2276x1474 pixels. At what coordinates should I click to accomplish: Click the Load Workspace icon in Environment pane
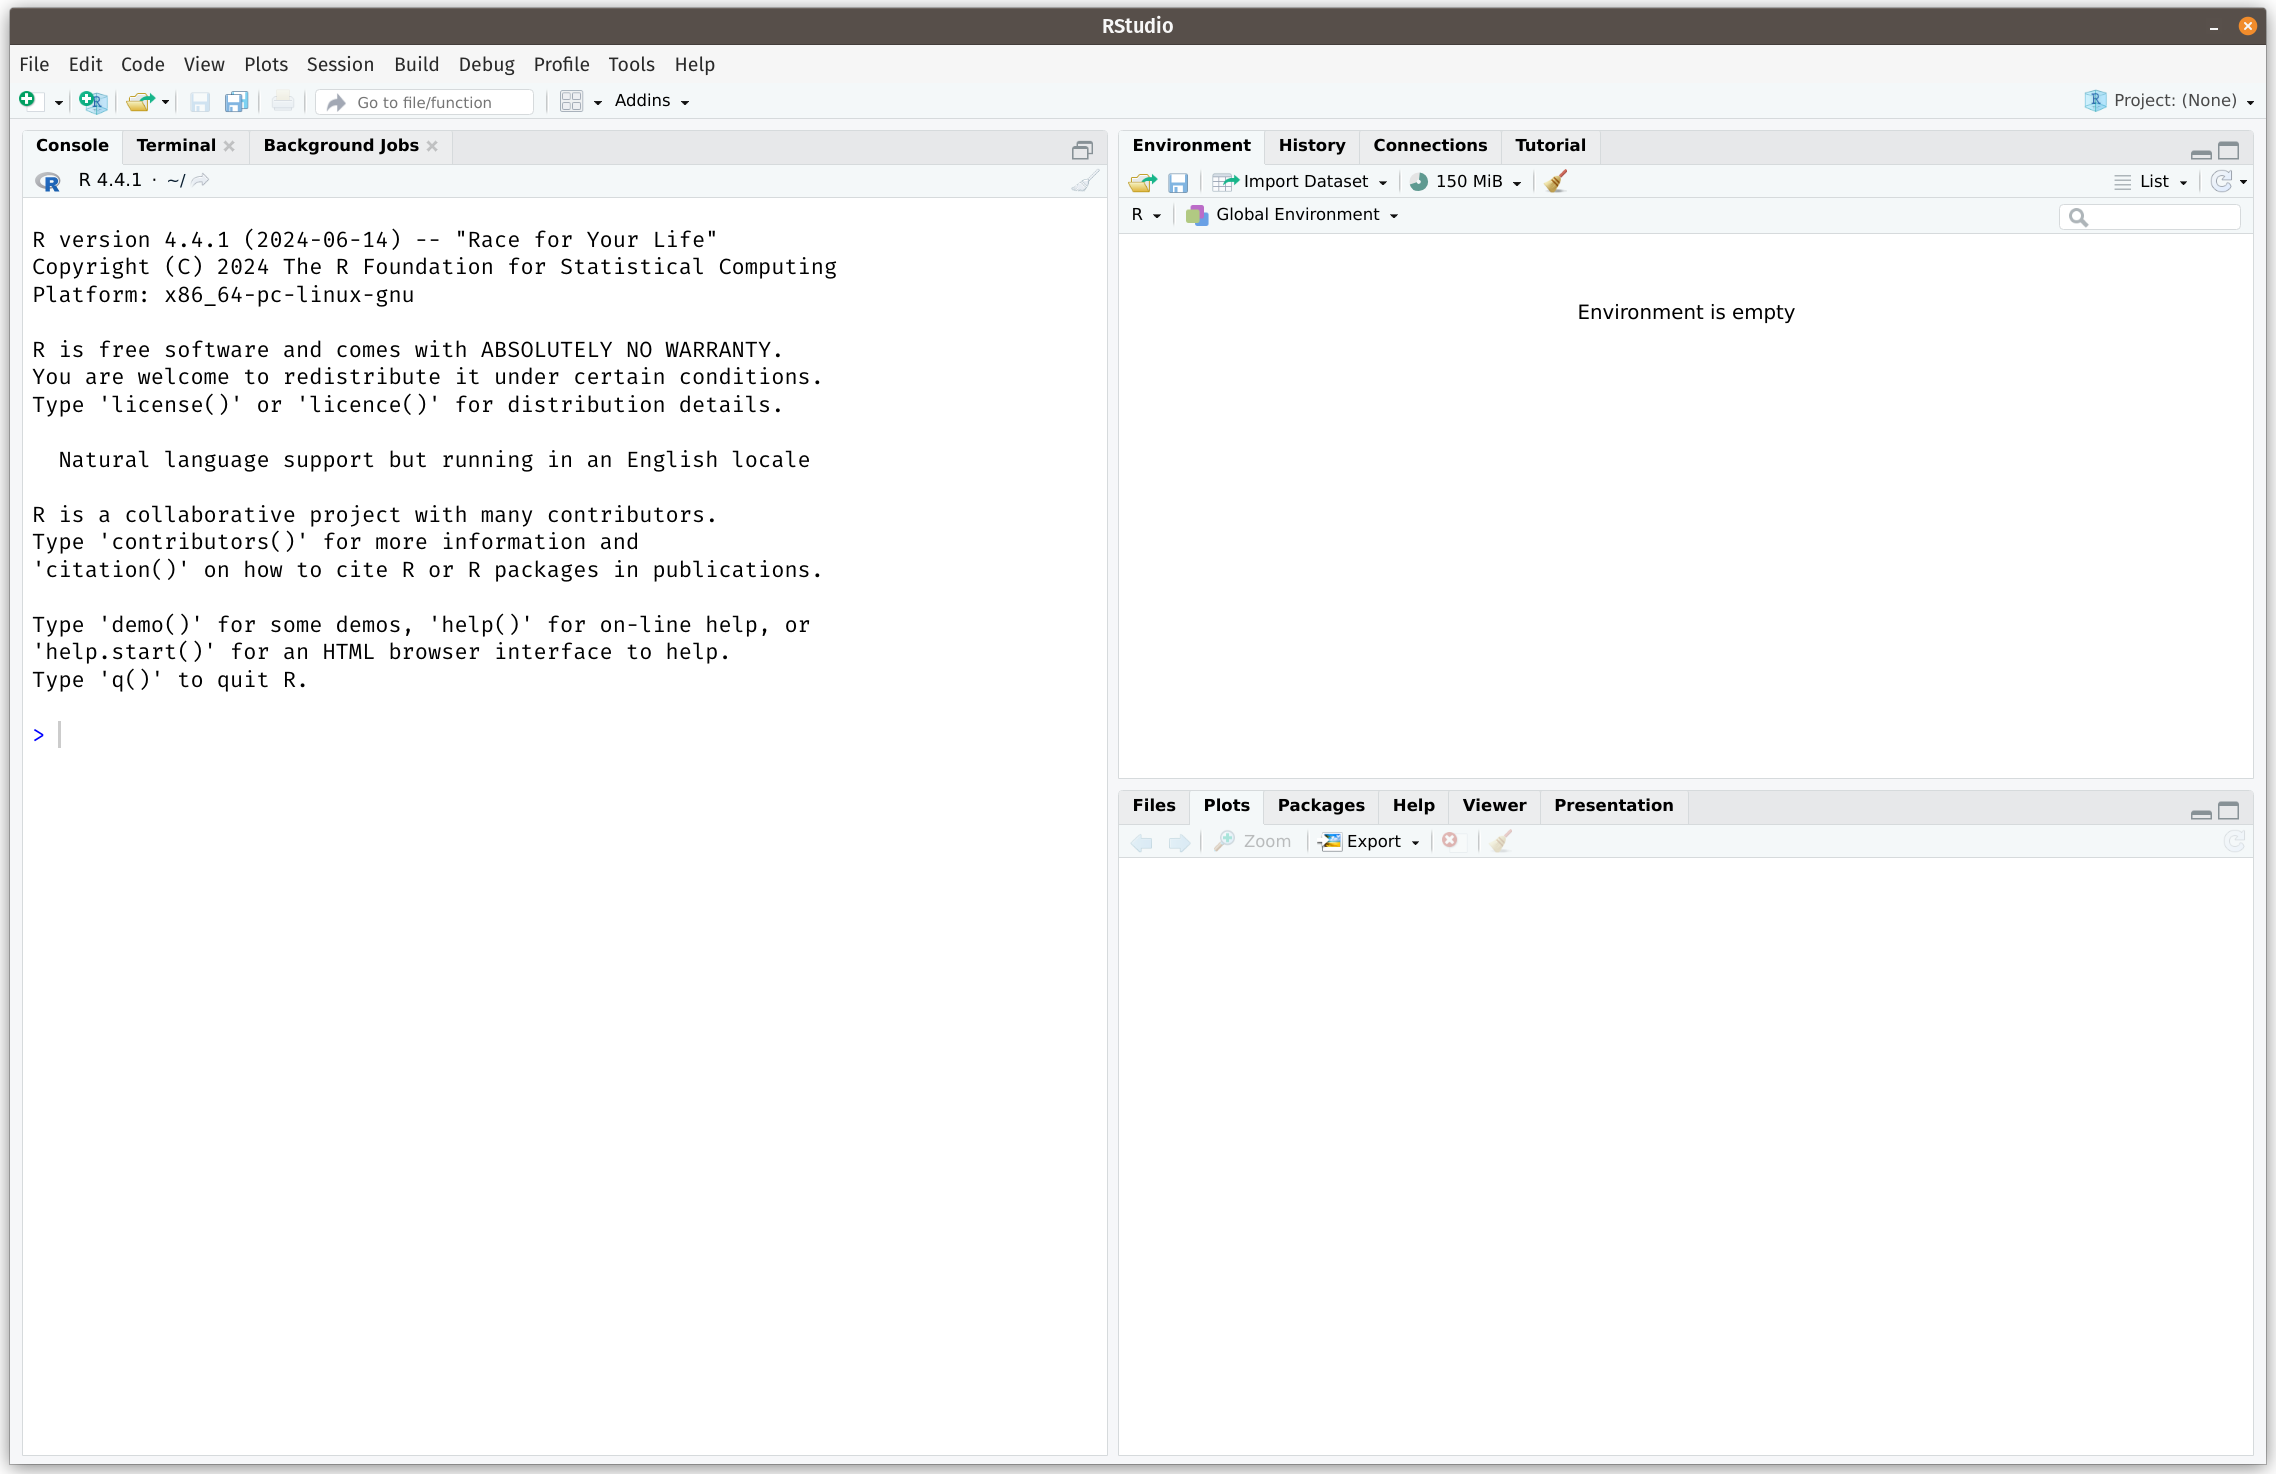tap(1142, 182)
